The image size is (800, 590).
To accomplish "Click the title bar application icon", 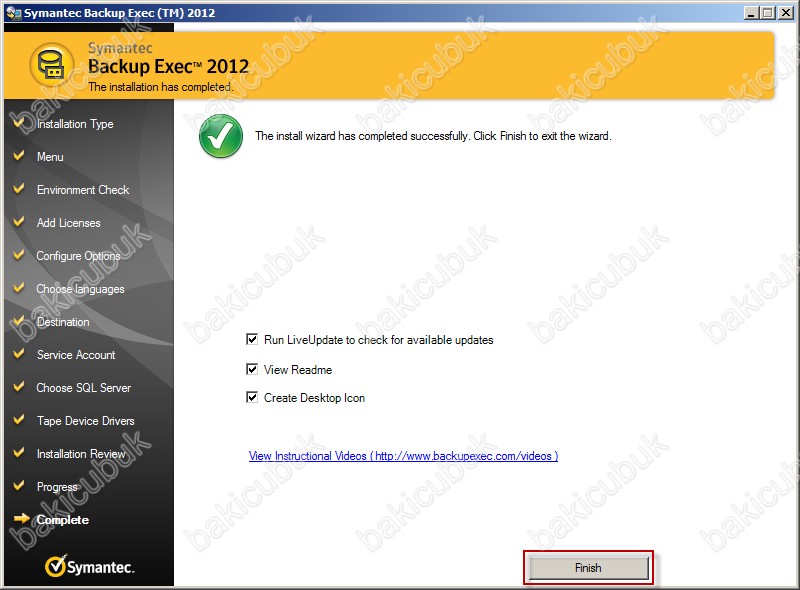I will tap(13, 13).
